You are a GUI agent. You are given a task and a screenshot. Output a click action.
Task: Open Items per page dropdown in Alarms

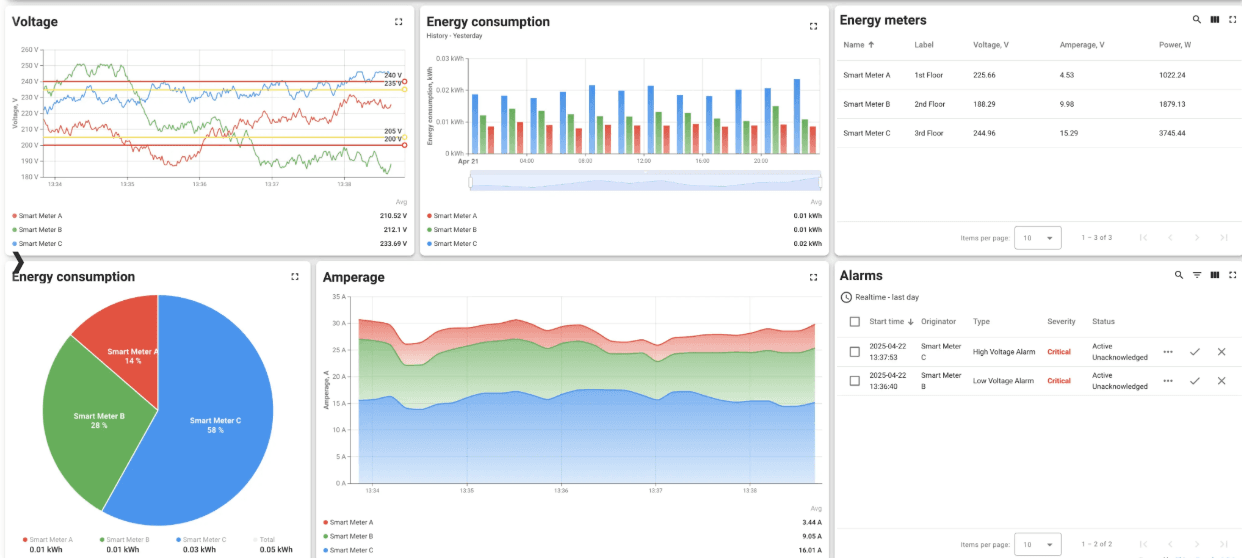click(1037, 545)
